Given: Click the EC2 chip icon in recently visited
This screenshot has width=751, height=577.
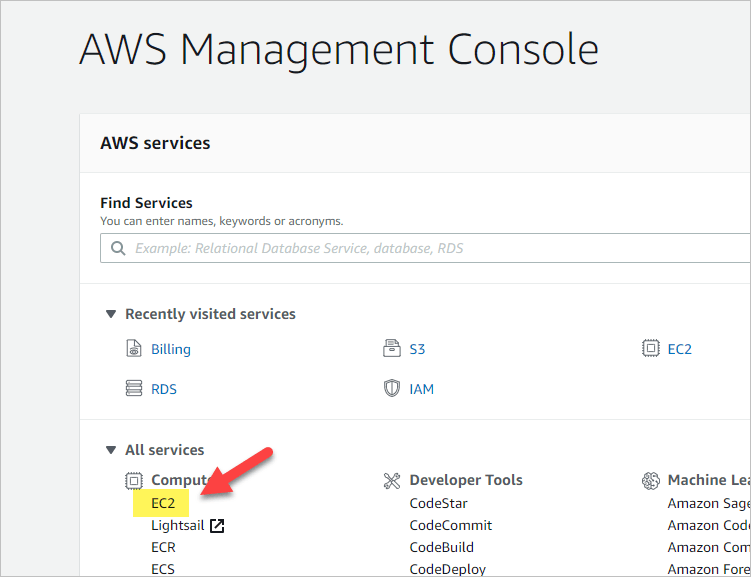Looking at the screenshot, I should [650, 348].
